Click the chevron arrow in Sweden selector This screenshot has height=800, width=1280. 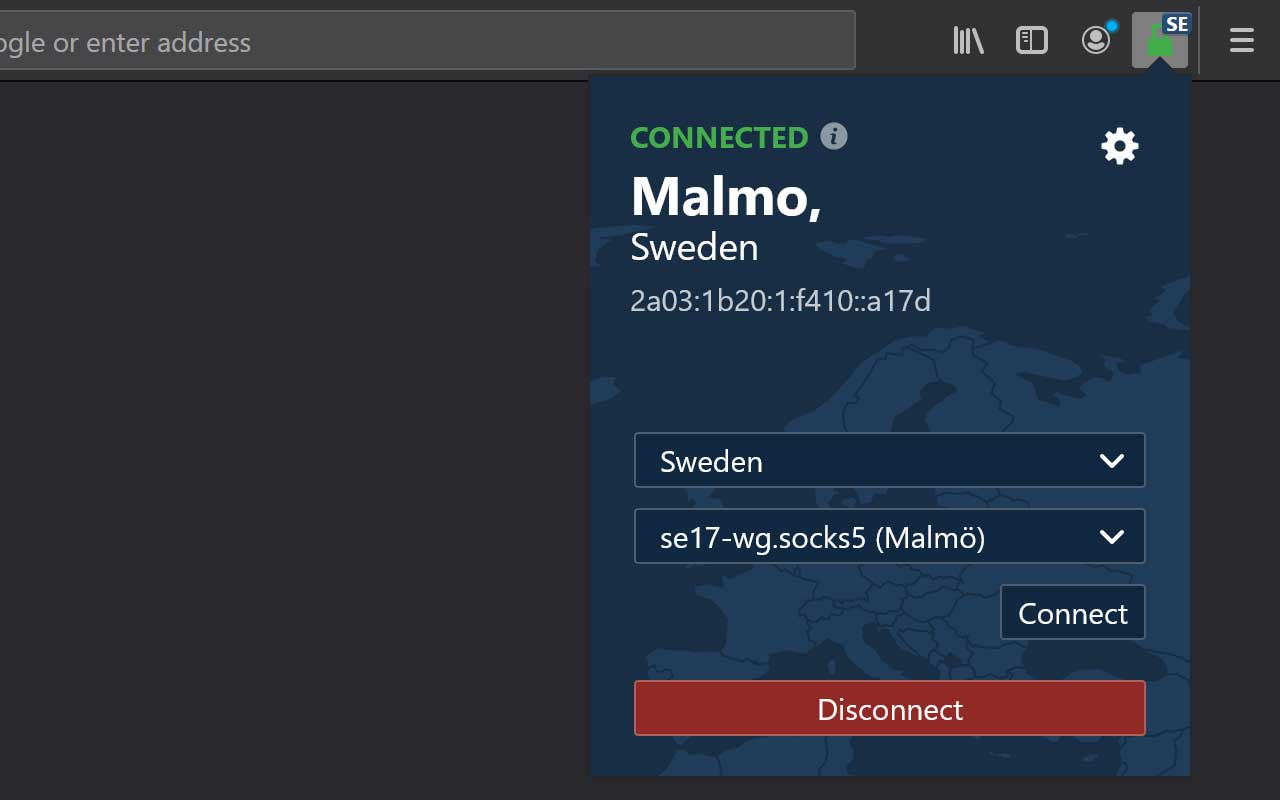pyautogui.click(x=1112, y=461)
